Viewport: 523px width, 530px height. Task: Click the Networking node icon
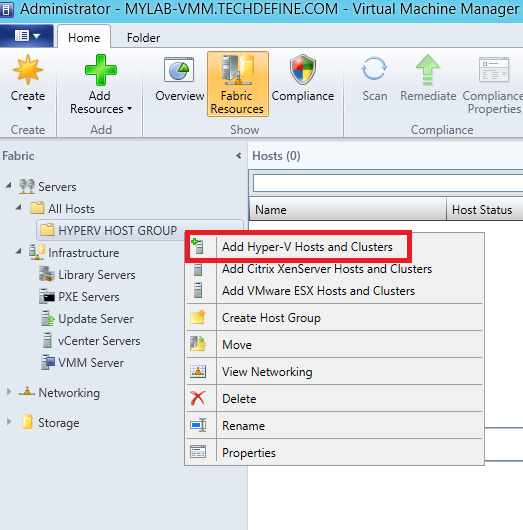(x=27, y=392)
